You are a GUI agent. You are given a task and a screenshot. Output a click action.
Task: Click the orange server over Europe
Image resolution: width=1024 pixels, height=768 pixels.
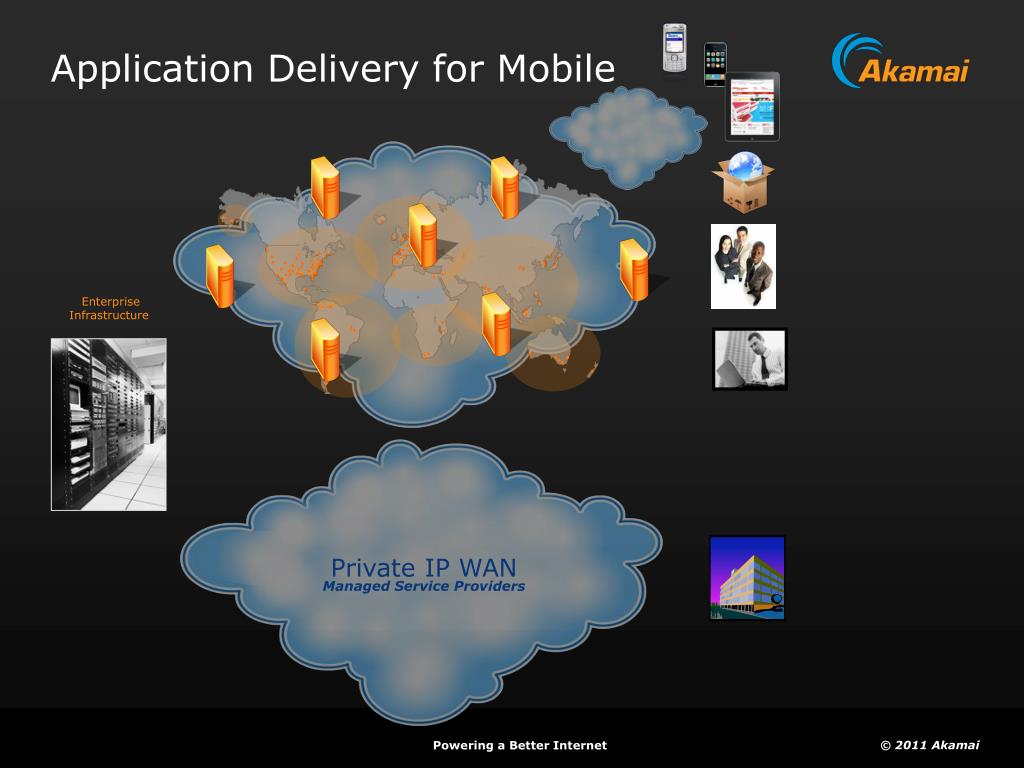click(423, 236)
